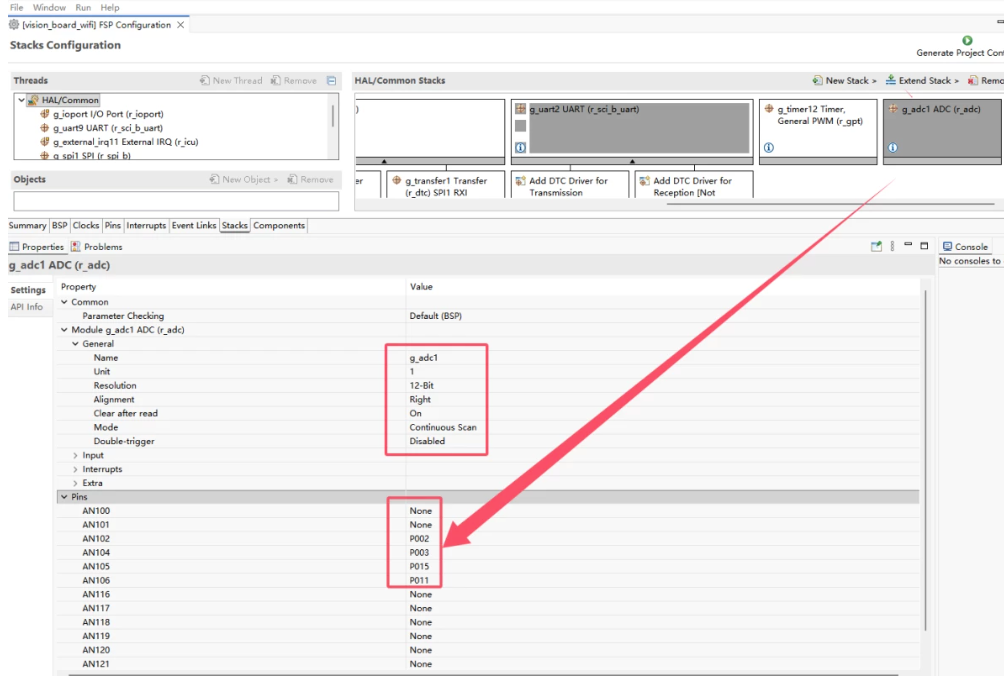Switch to the Components tab

click(279, 225)
